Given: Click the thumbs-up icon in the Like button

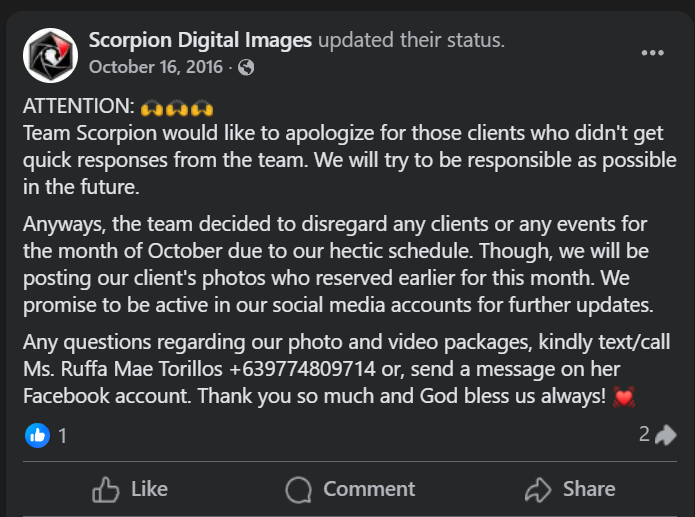Looking at the screenshot, I should 106,489.
